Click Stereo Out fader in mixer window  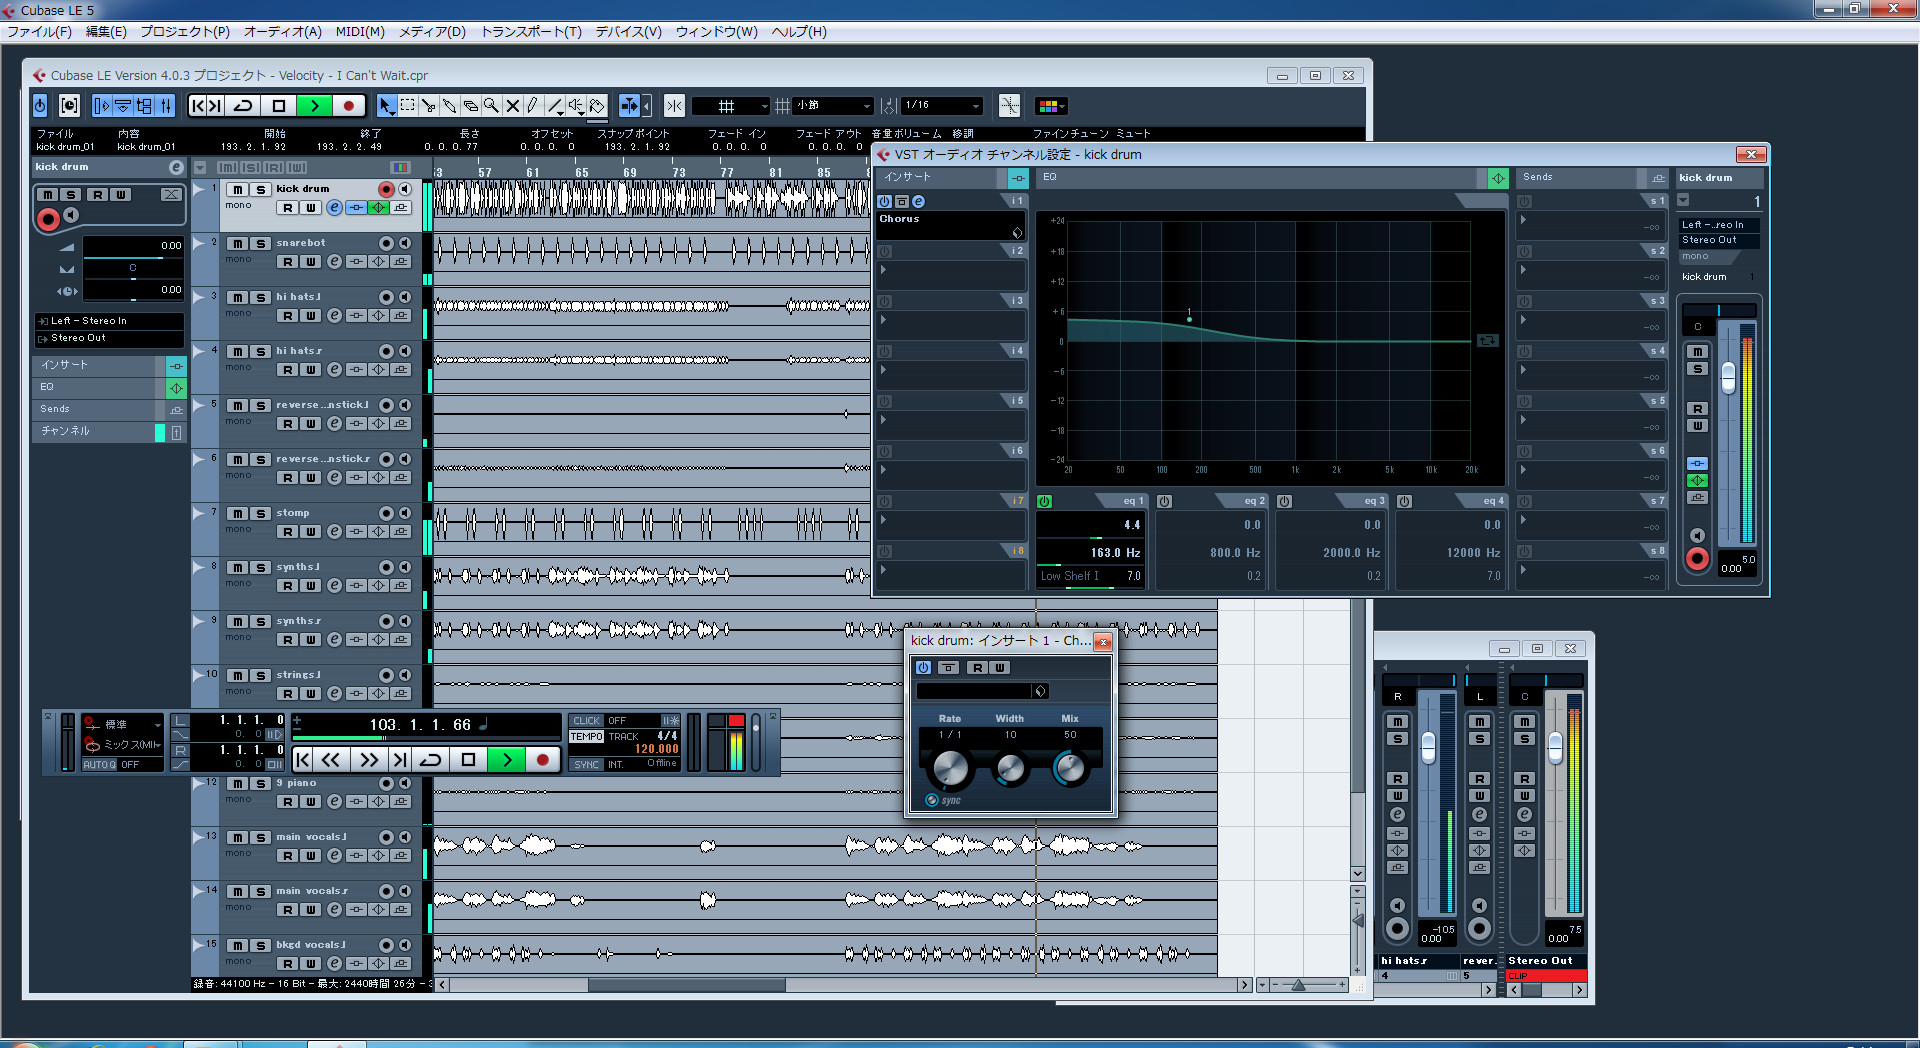[1555, 748]
